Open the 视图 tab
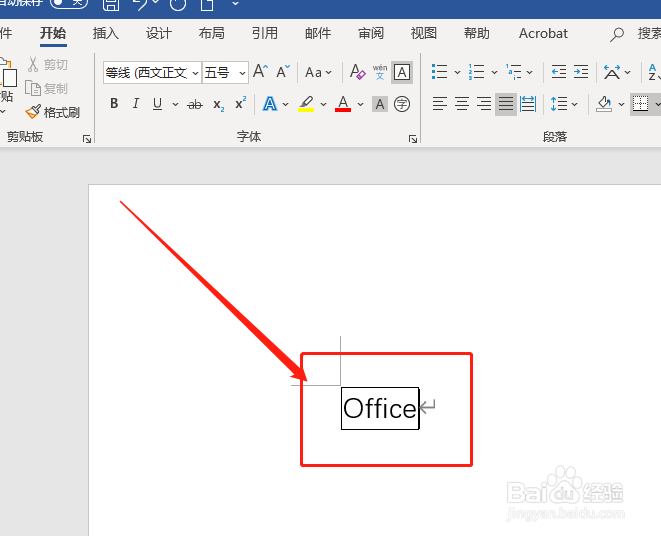Screen dimensions: 661x536 coord(424,33)
